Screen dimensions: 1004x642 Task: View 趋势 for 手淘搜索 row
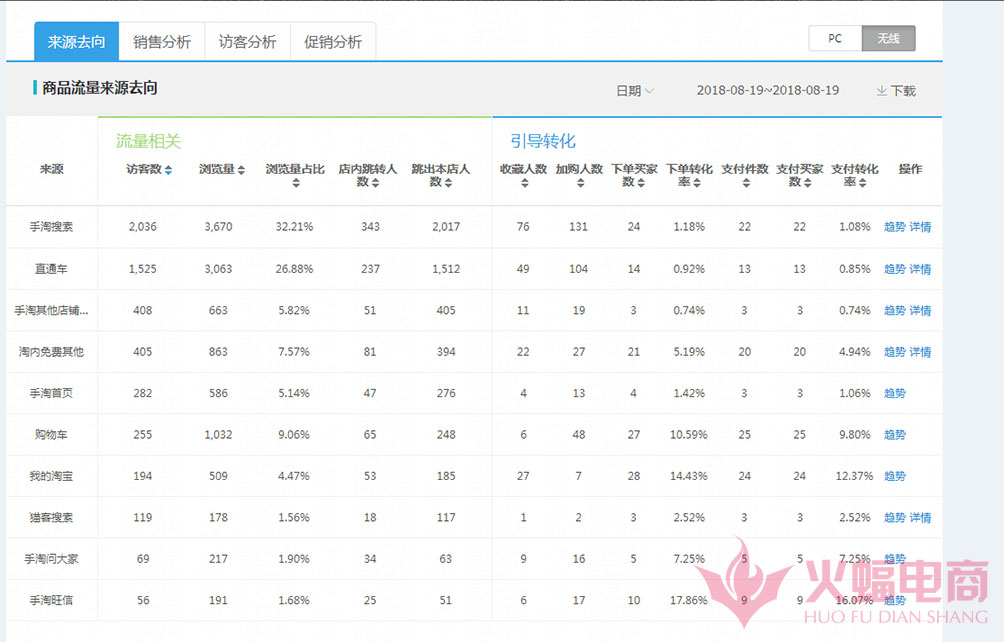894,227
